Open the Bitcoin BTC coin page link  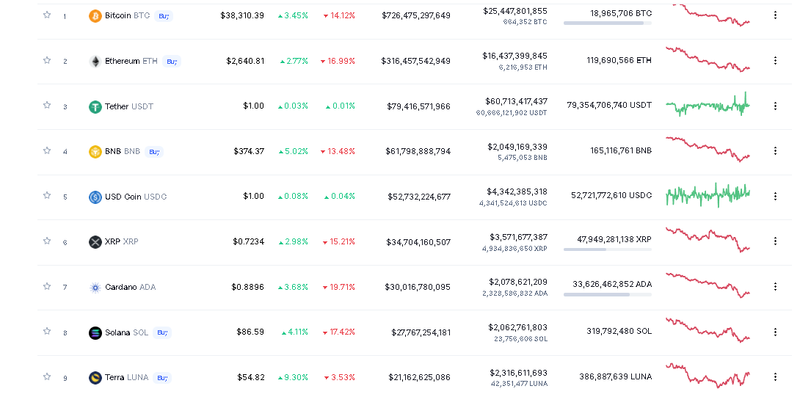(127, 16)
